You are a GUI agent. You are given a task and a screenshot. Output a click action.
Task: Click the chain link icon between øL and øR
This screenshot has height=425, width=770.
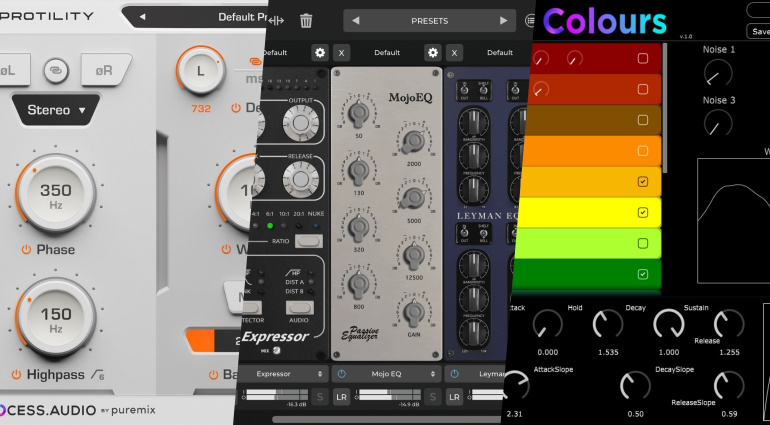point(56,70)
